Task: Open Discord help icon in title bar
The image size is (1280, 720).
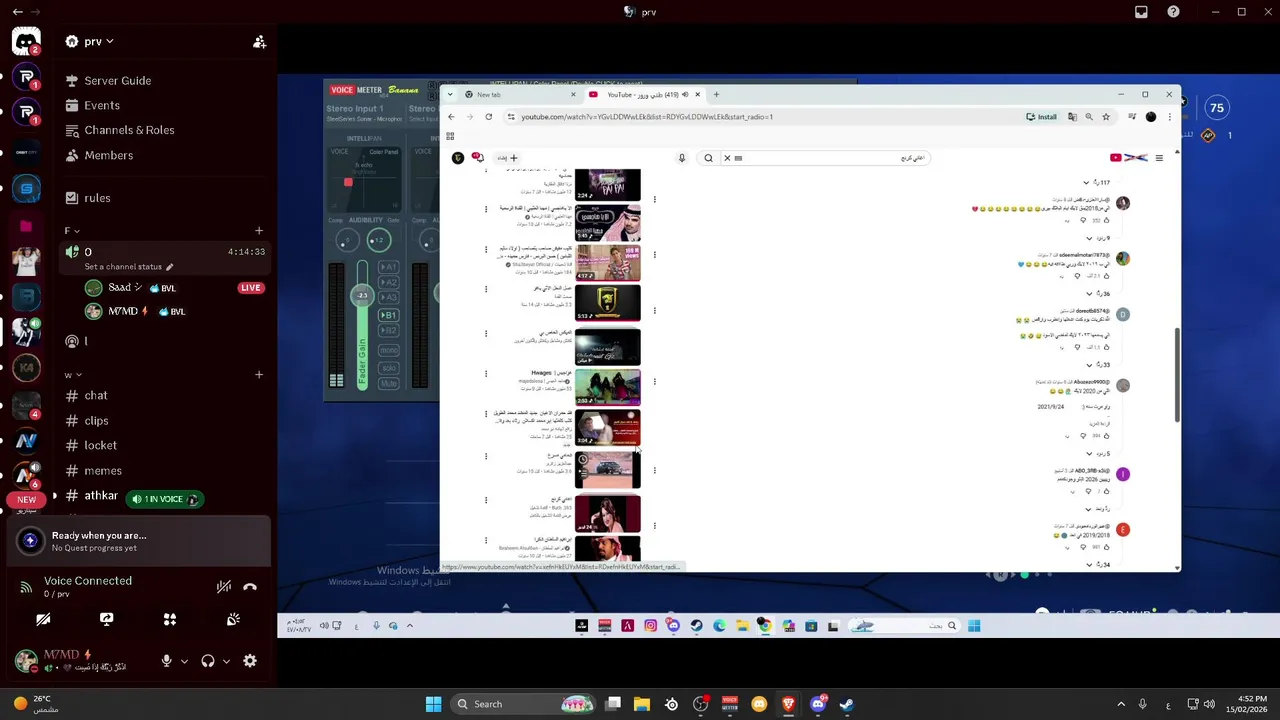Action: pyautogui.click(x=1173, y=12)
